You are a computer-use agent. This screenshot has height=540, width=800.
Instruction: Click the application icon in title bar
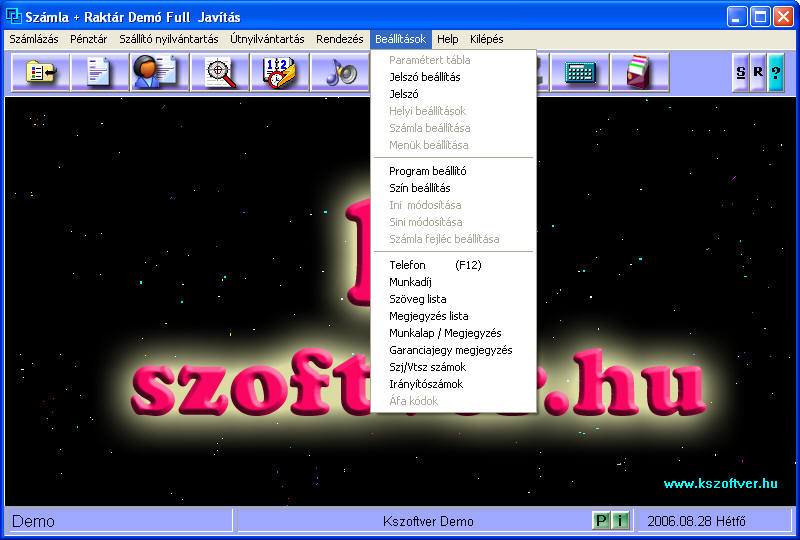coord(13,16)
